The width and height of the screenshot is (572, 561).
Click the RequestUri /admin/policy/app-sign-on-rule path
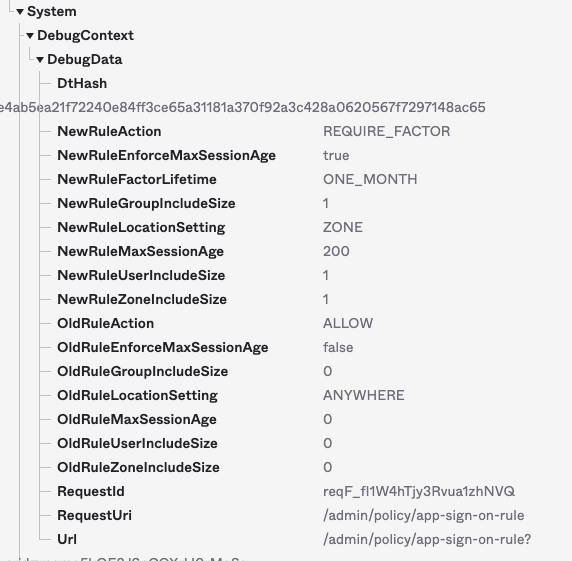click(424, 516)
